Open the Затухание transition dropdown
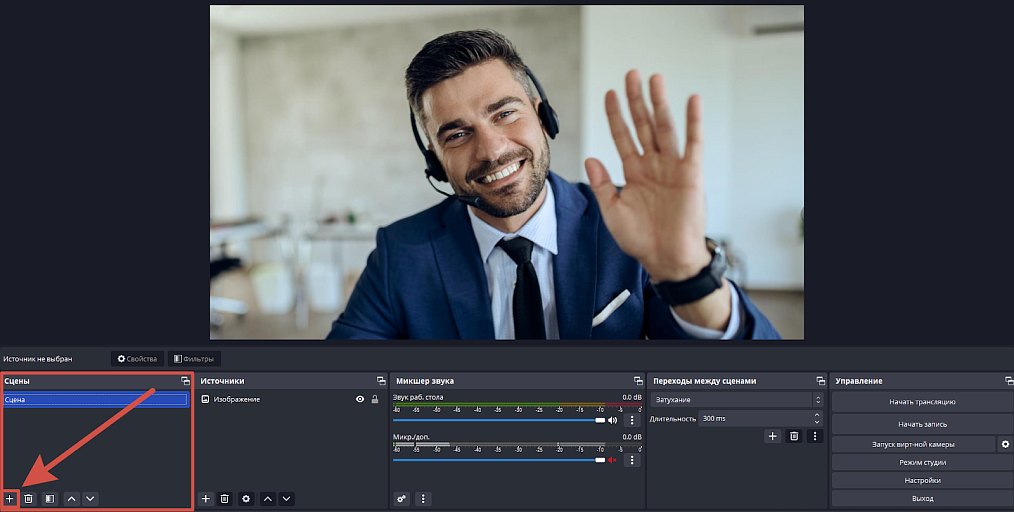The height and width of the screenshot is (512, 1014). click(x=737, y=400)
